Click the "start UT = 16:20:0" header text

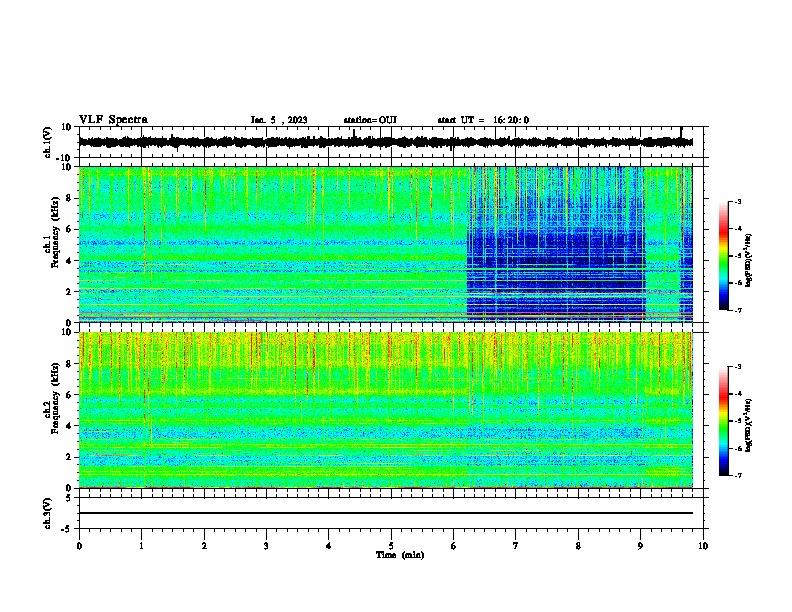coord(483,120)
